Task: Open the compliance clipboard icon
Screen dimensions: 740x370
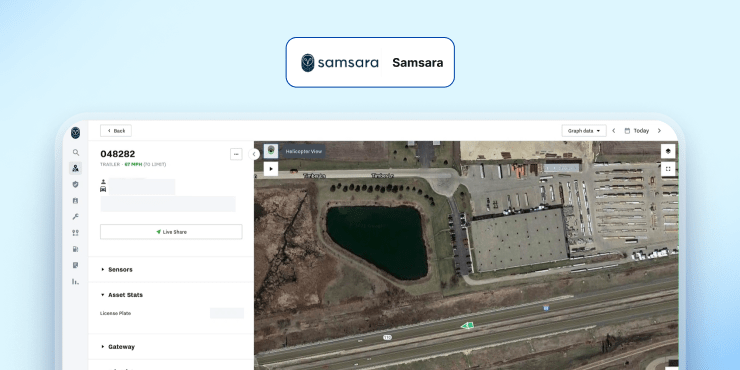Action: coord(76,201)
